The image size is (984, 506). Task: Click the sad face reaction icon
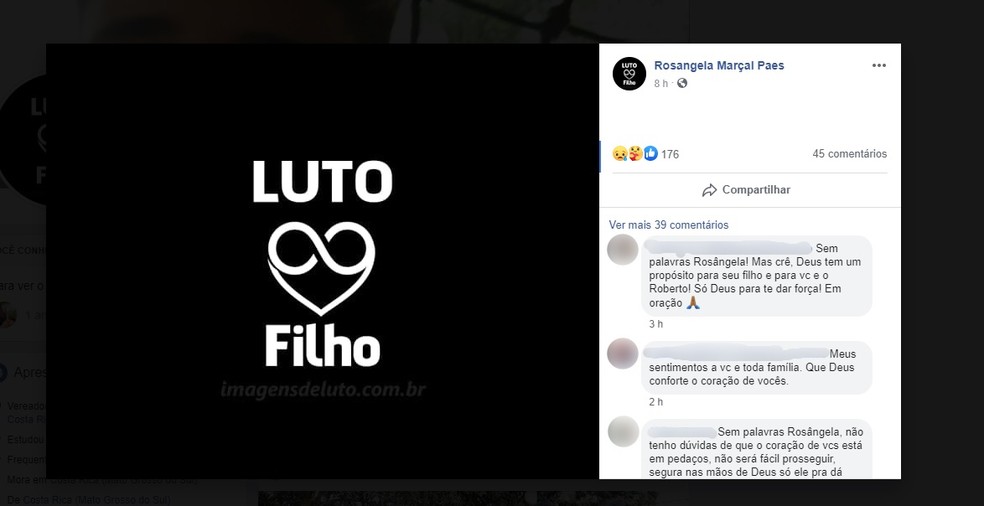(620, 153)
